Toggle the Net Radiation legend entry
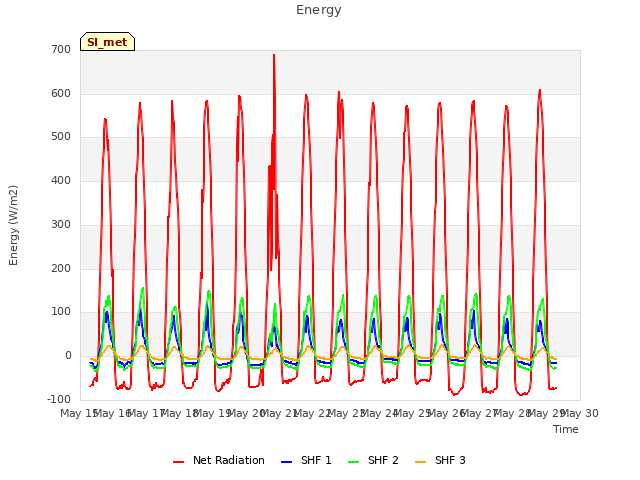Viewport: 640px width, 480px height. [x=219, y=460]
